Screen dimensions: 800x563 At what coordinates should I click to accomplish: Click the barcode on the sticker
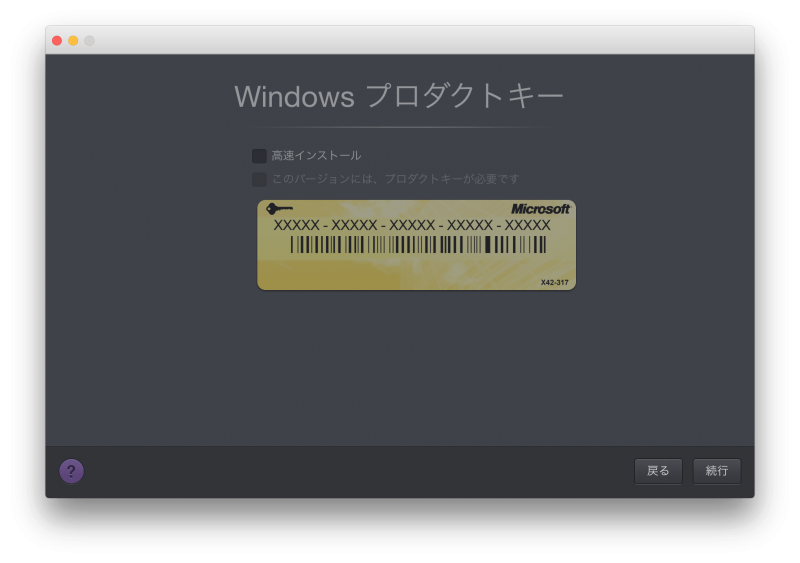click(418, 245)
